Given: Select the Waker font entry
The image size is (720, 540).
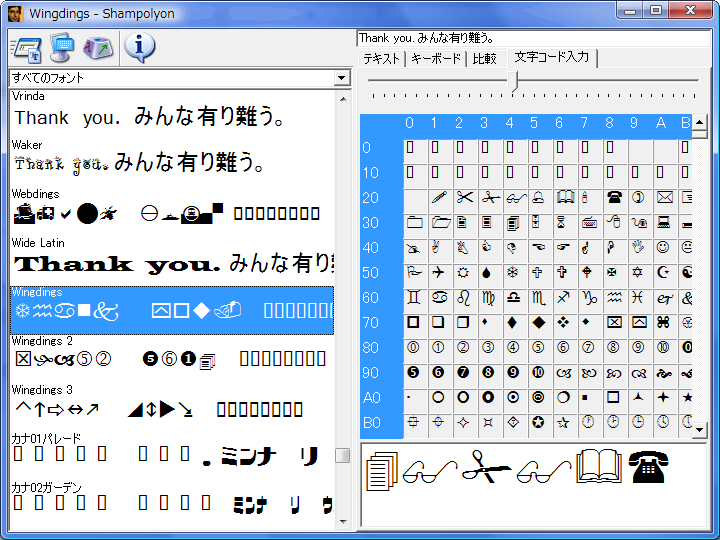Looking at the screenshot, I should click(x=172, y=162).
